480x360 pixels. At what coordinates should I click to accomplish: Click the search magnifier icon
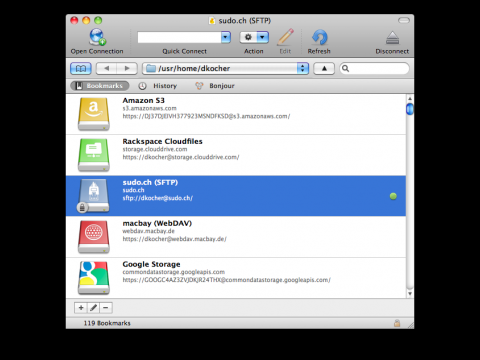(x=346, y=68)
